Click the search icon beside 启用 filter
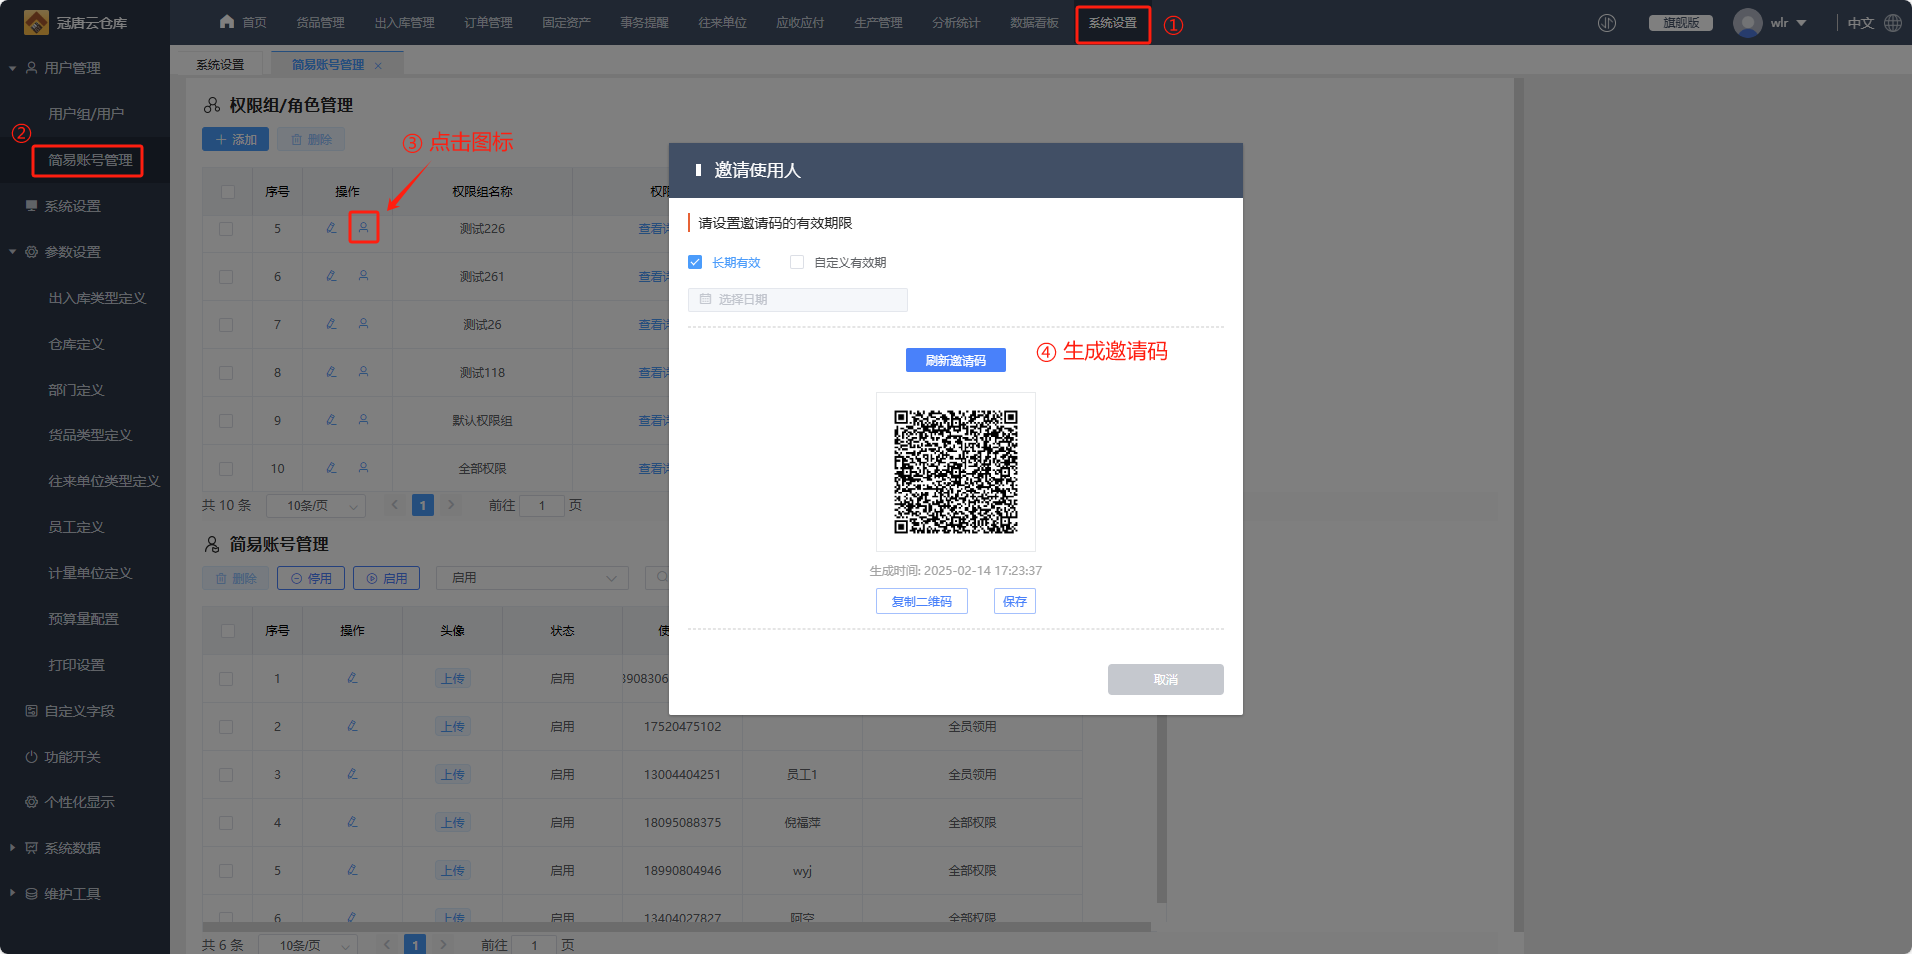This screenshot has width=1912, height=954. pos(660,578)
